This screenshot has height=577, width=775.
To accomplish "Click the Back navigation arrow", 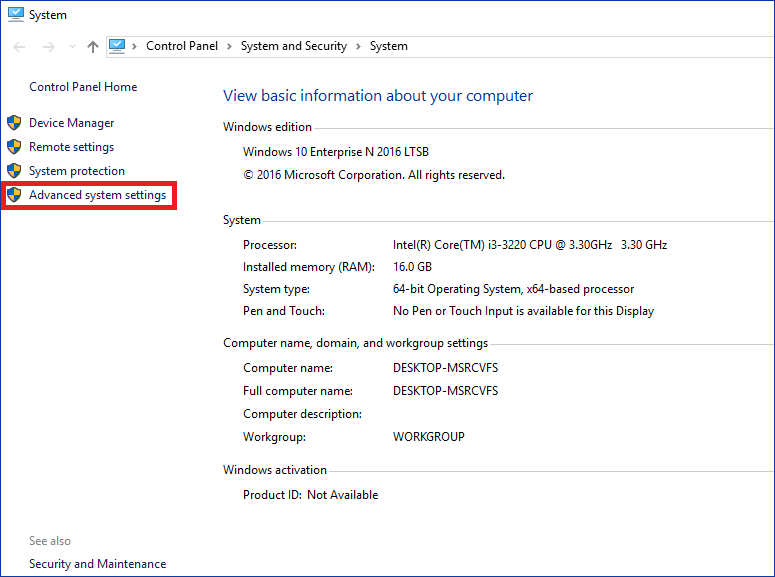I will click(x=19, y=47).
